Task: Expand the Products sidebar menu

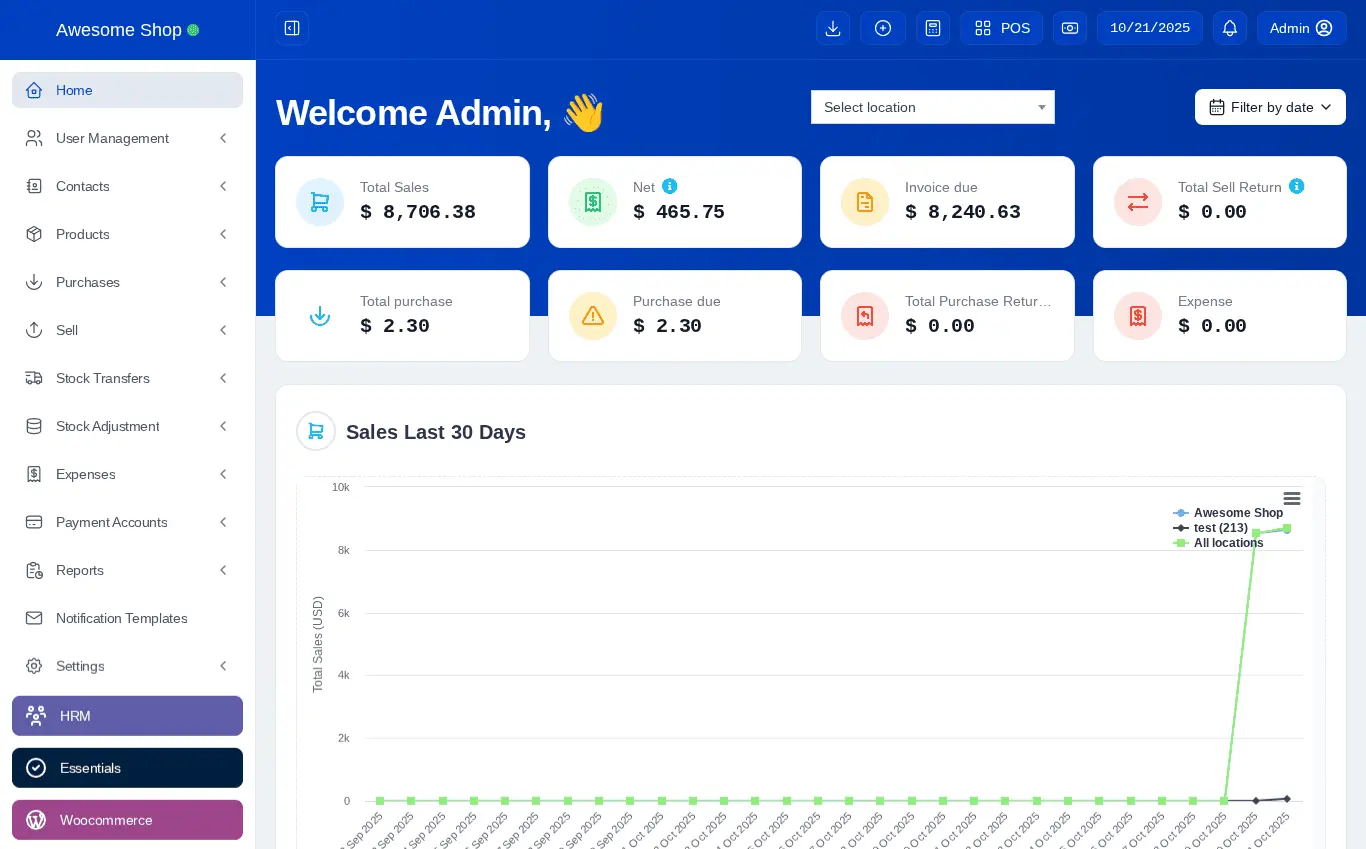Action: 127,234
